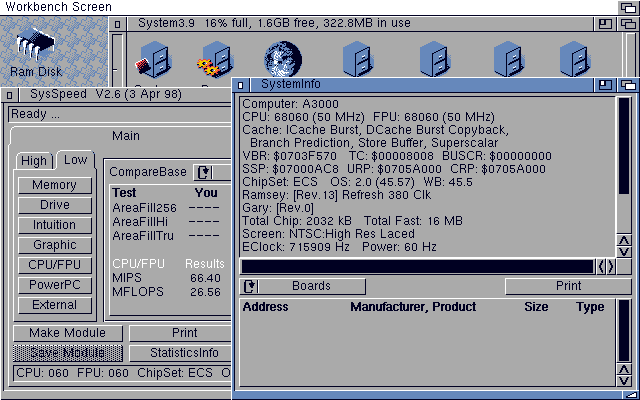This screenshot has height=400, width=640.
Task: Click Workbench Screen depth gadget in title bar
Action: tap(628, 6)
